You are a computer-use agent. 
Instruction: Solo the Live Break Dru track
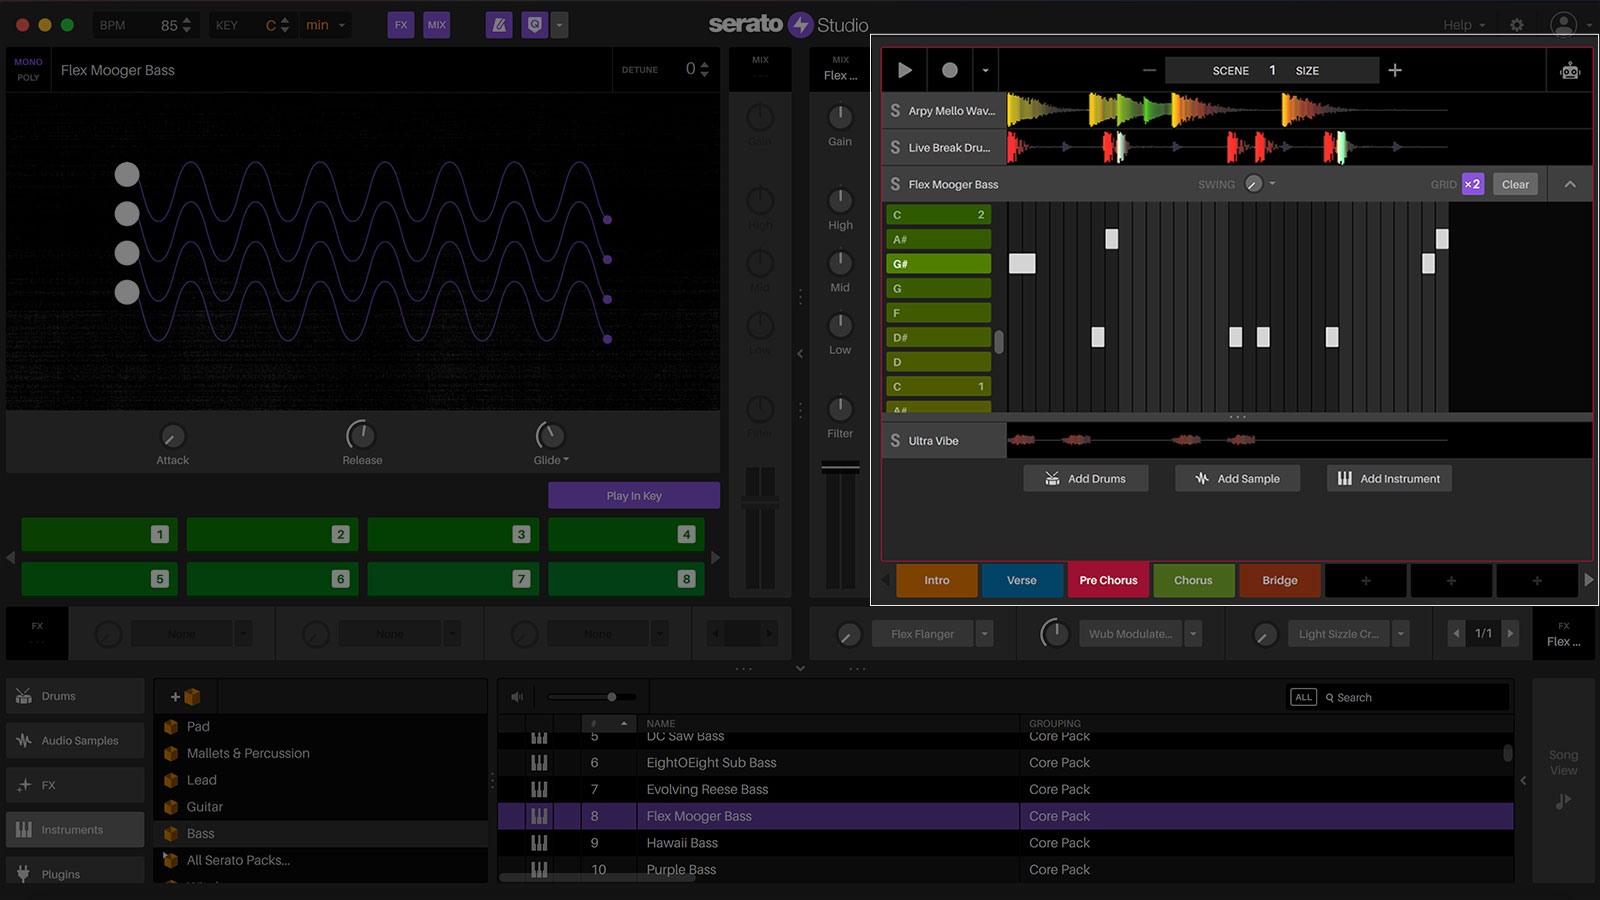point(895,147)
